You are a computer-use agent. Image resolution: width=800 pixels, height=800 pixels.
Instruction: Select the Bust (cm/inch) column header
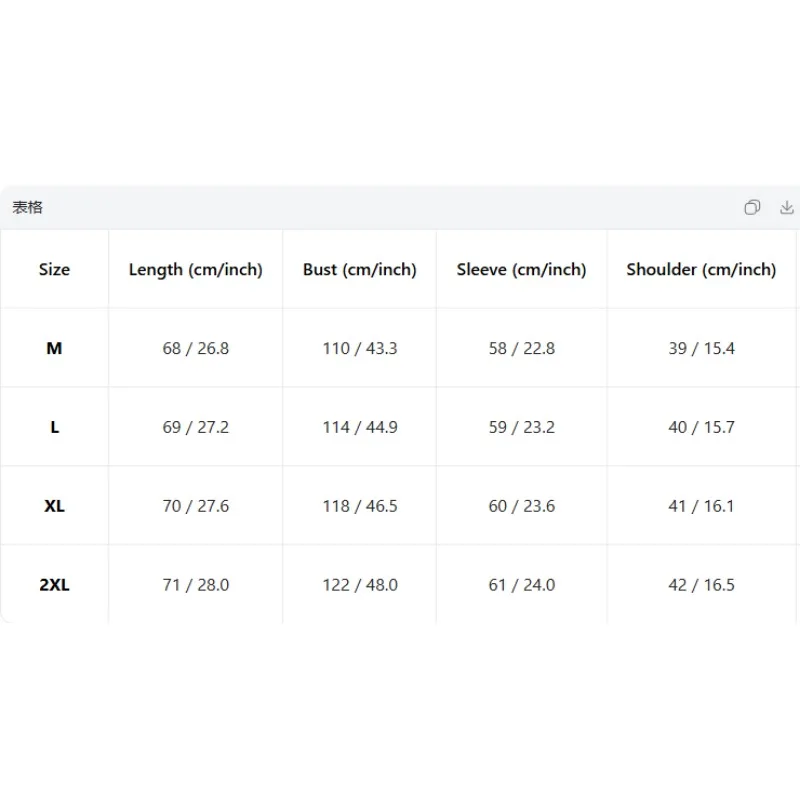(x=360, y=269)
